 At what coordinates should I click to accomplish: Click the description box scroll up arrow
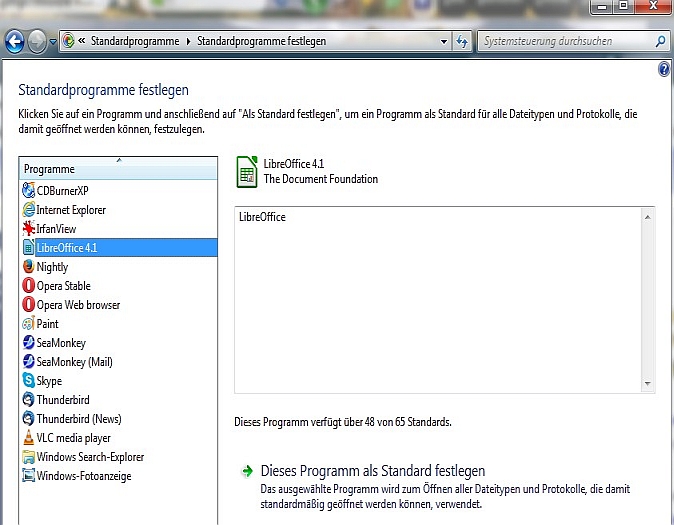pos(647,217)
